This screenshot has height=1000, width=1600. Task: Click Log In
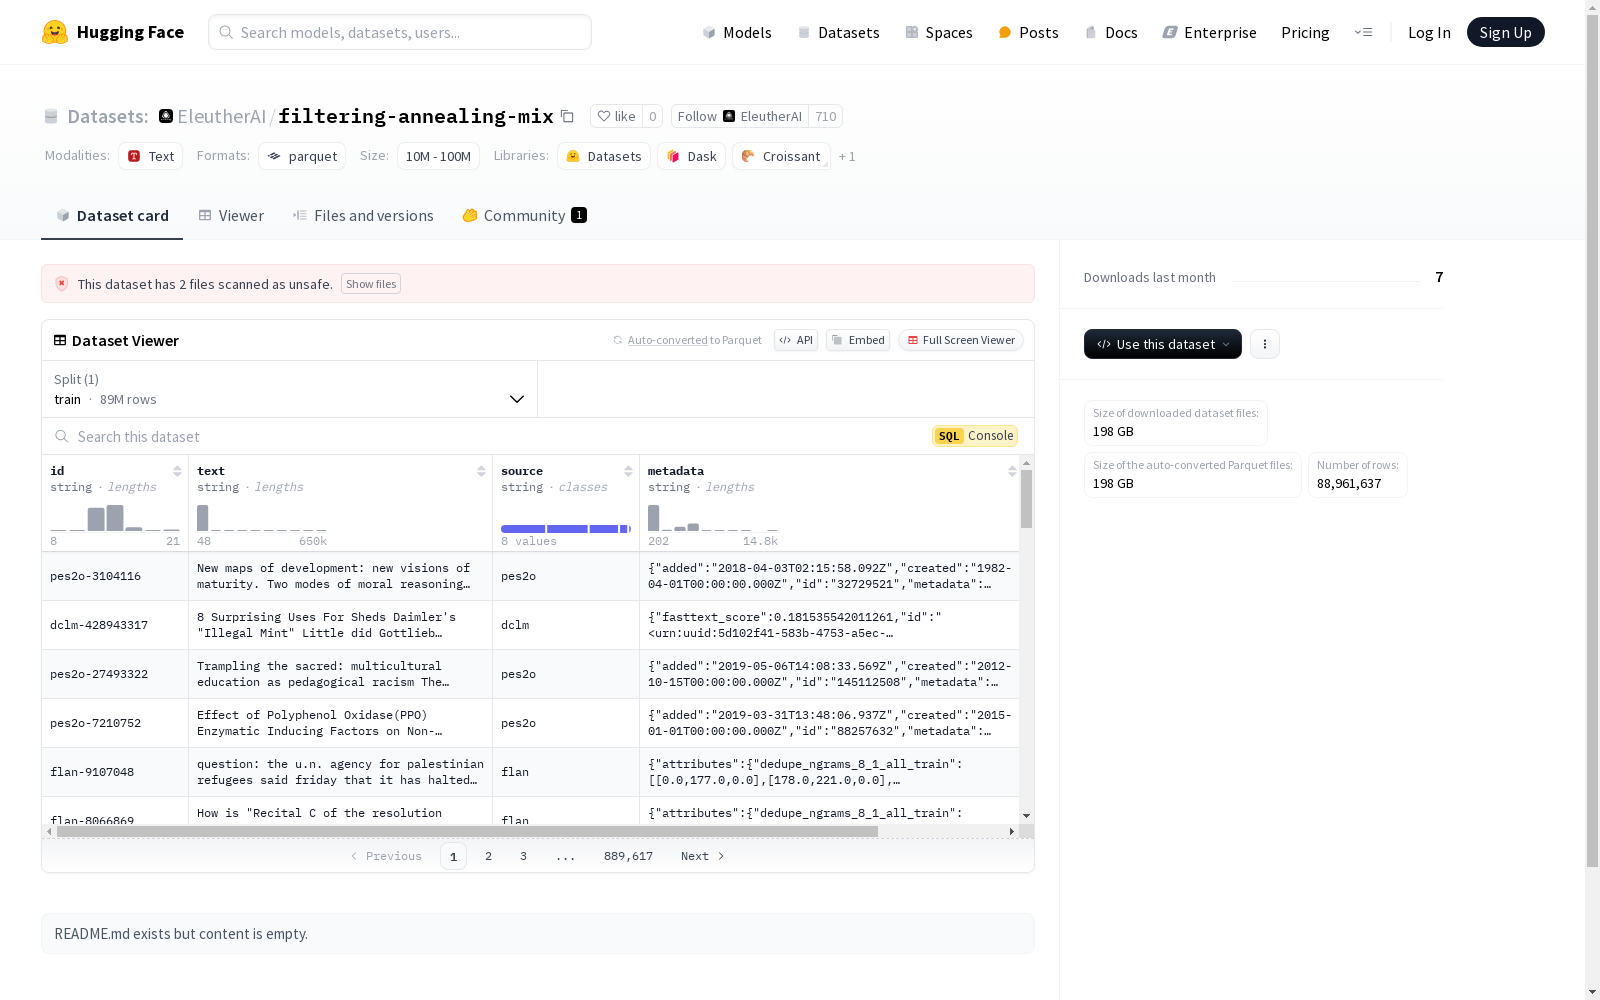click(1429, 32)
